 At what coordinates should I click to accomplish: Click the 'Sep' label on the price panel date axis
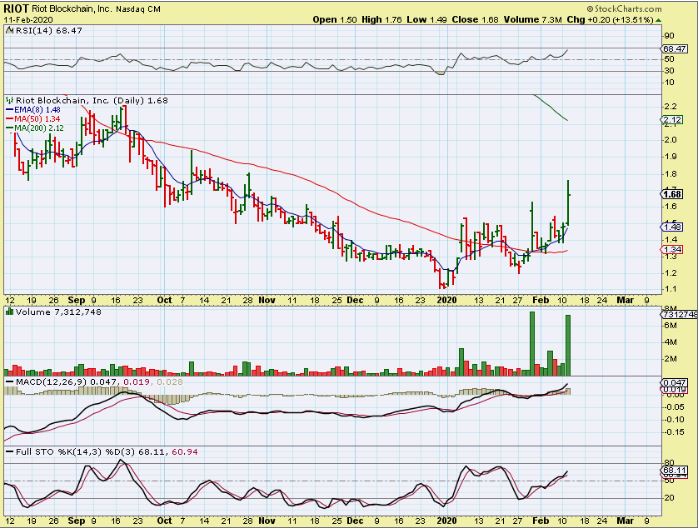(x=76, y=300)
